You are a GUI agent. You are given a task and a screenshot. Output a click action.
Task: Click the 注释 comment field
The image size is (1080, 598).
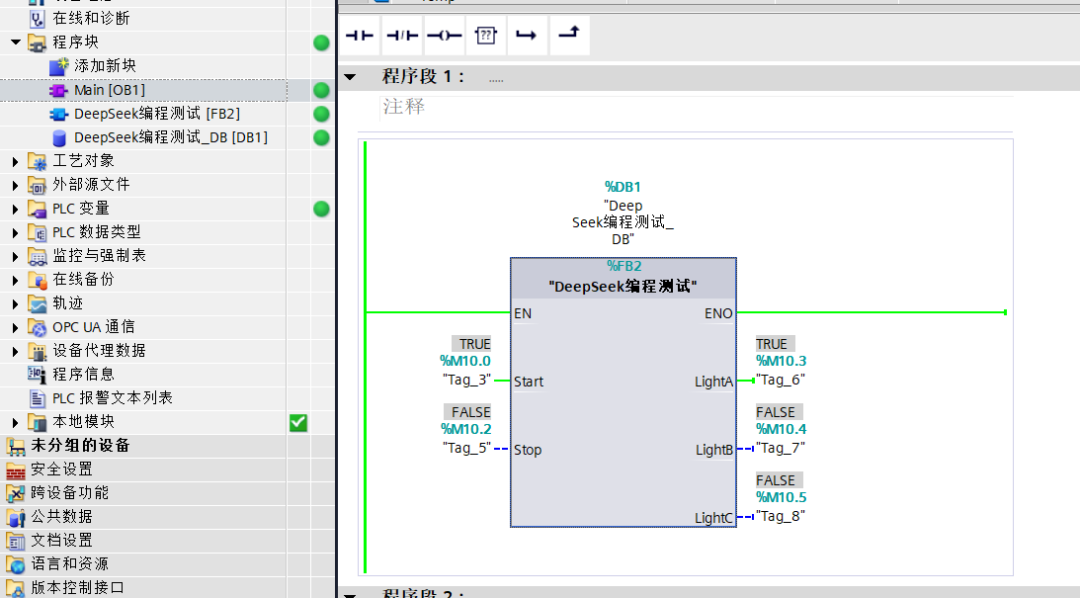pyautogui.click(x=696, y=107)
